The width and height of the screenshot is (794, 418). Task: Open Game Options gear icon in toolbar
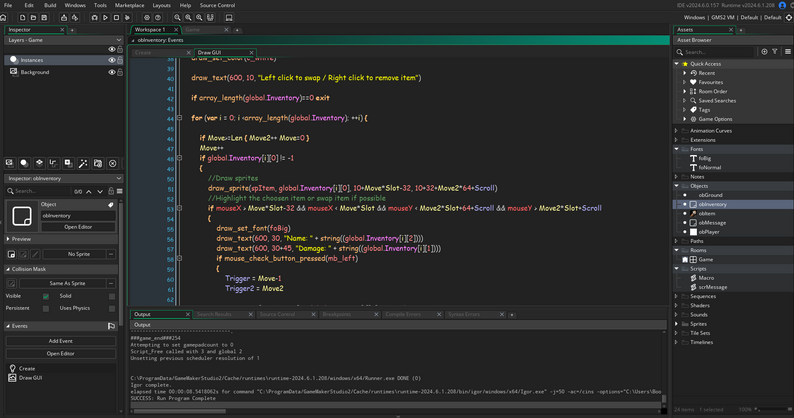(x=147, y=17)
